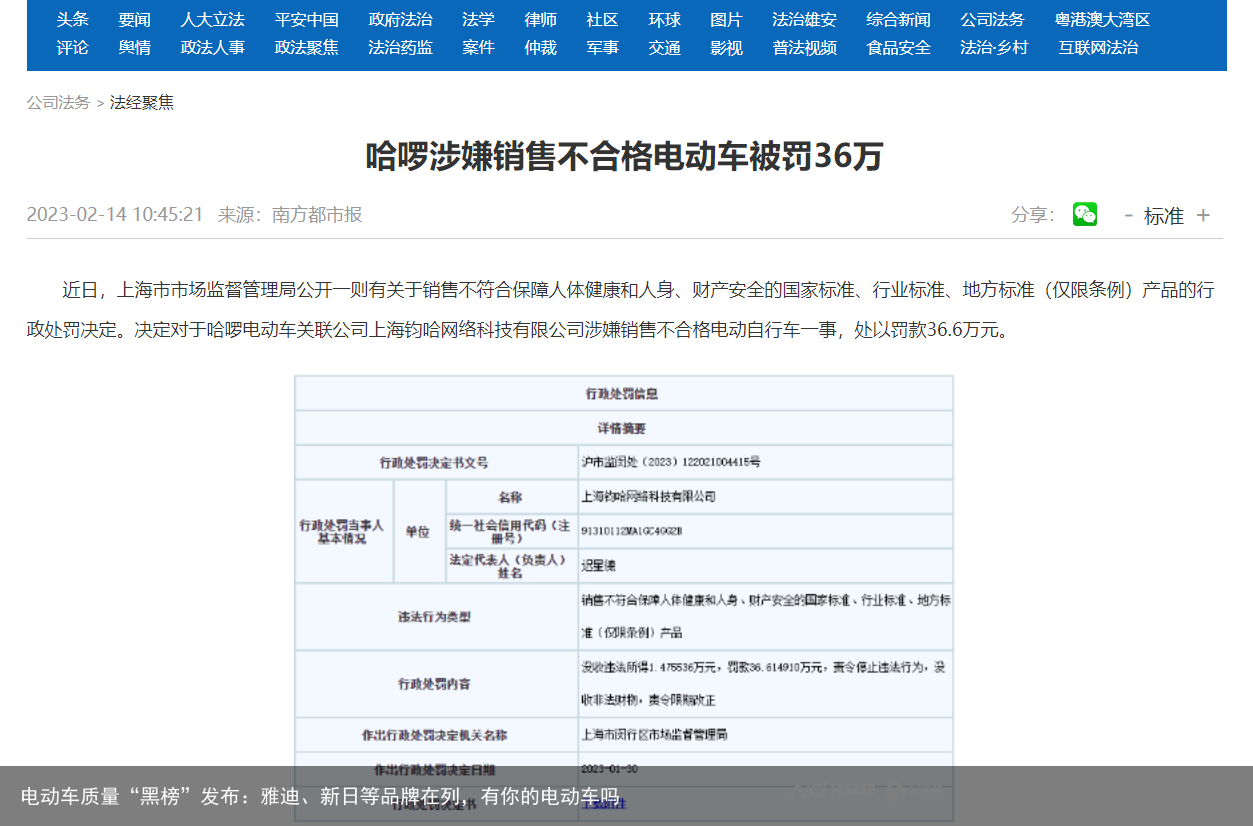Viewport: 1253px width, 826px height.
Task: Share article via WeChat icon
Action: tap(1085, 214)
